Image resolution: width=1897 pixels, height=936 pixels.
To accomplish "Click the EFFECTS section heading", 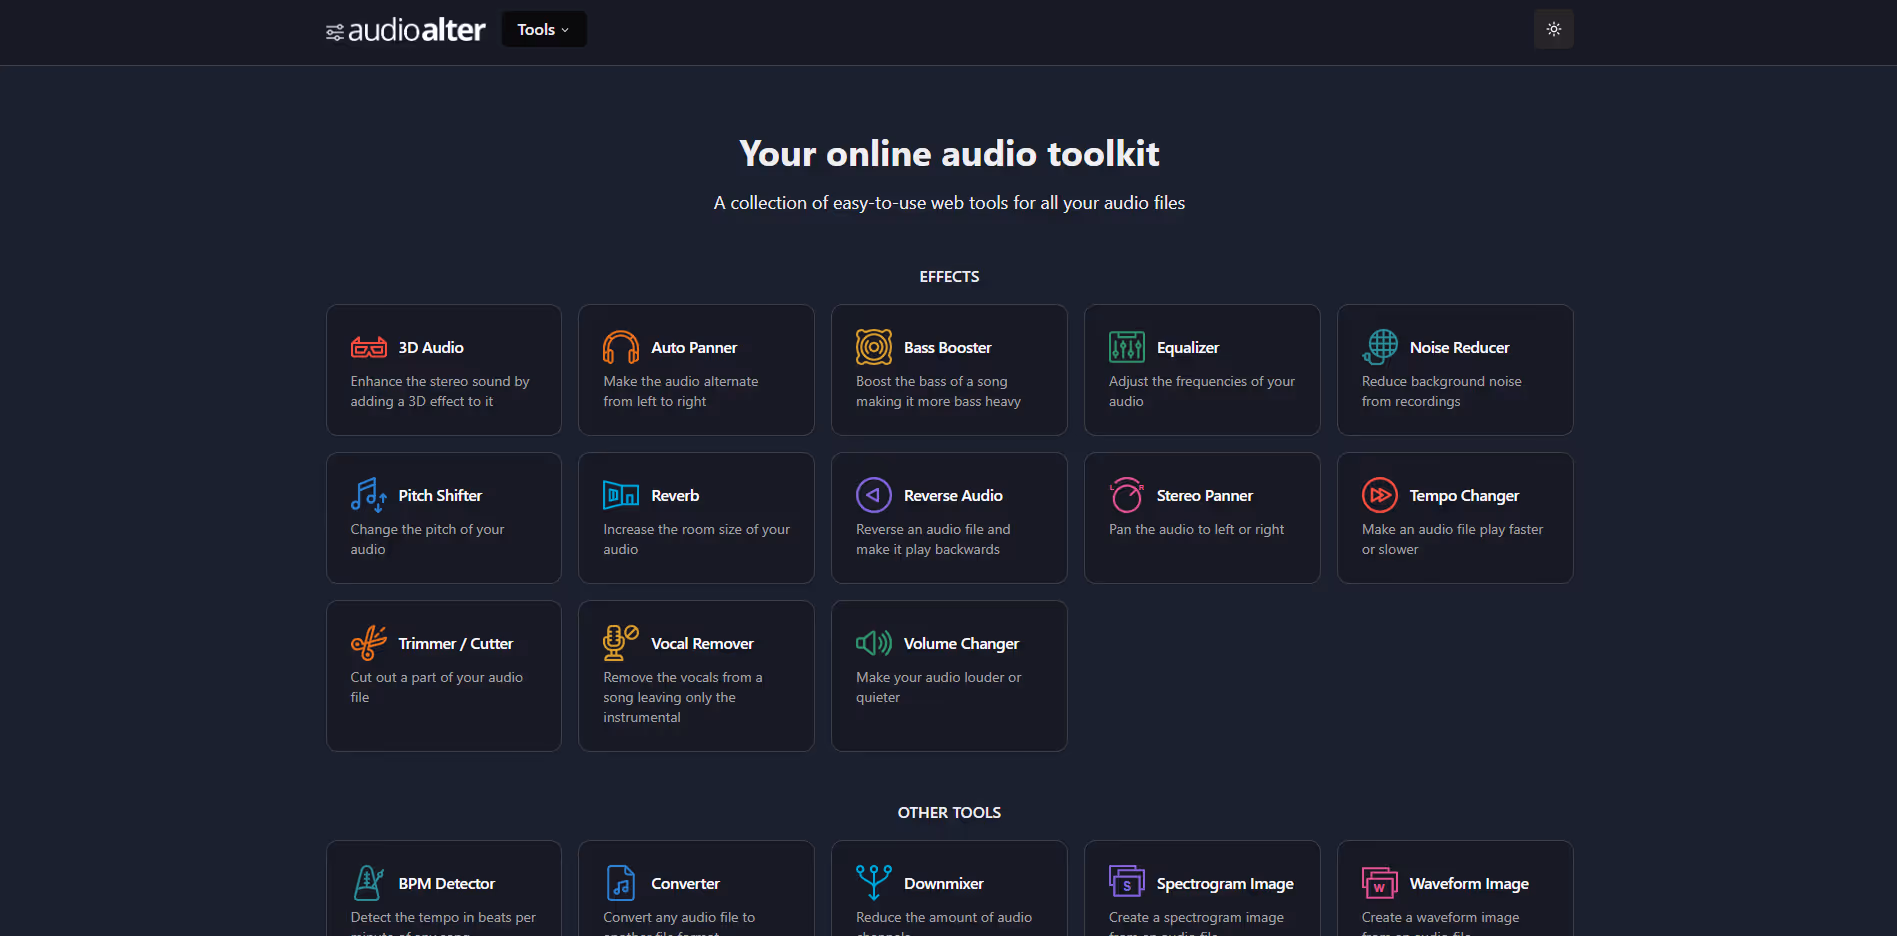I will point(949,277).
